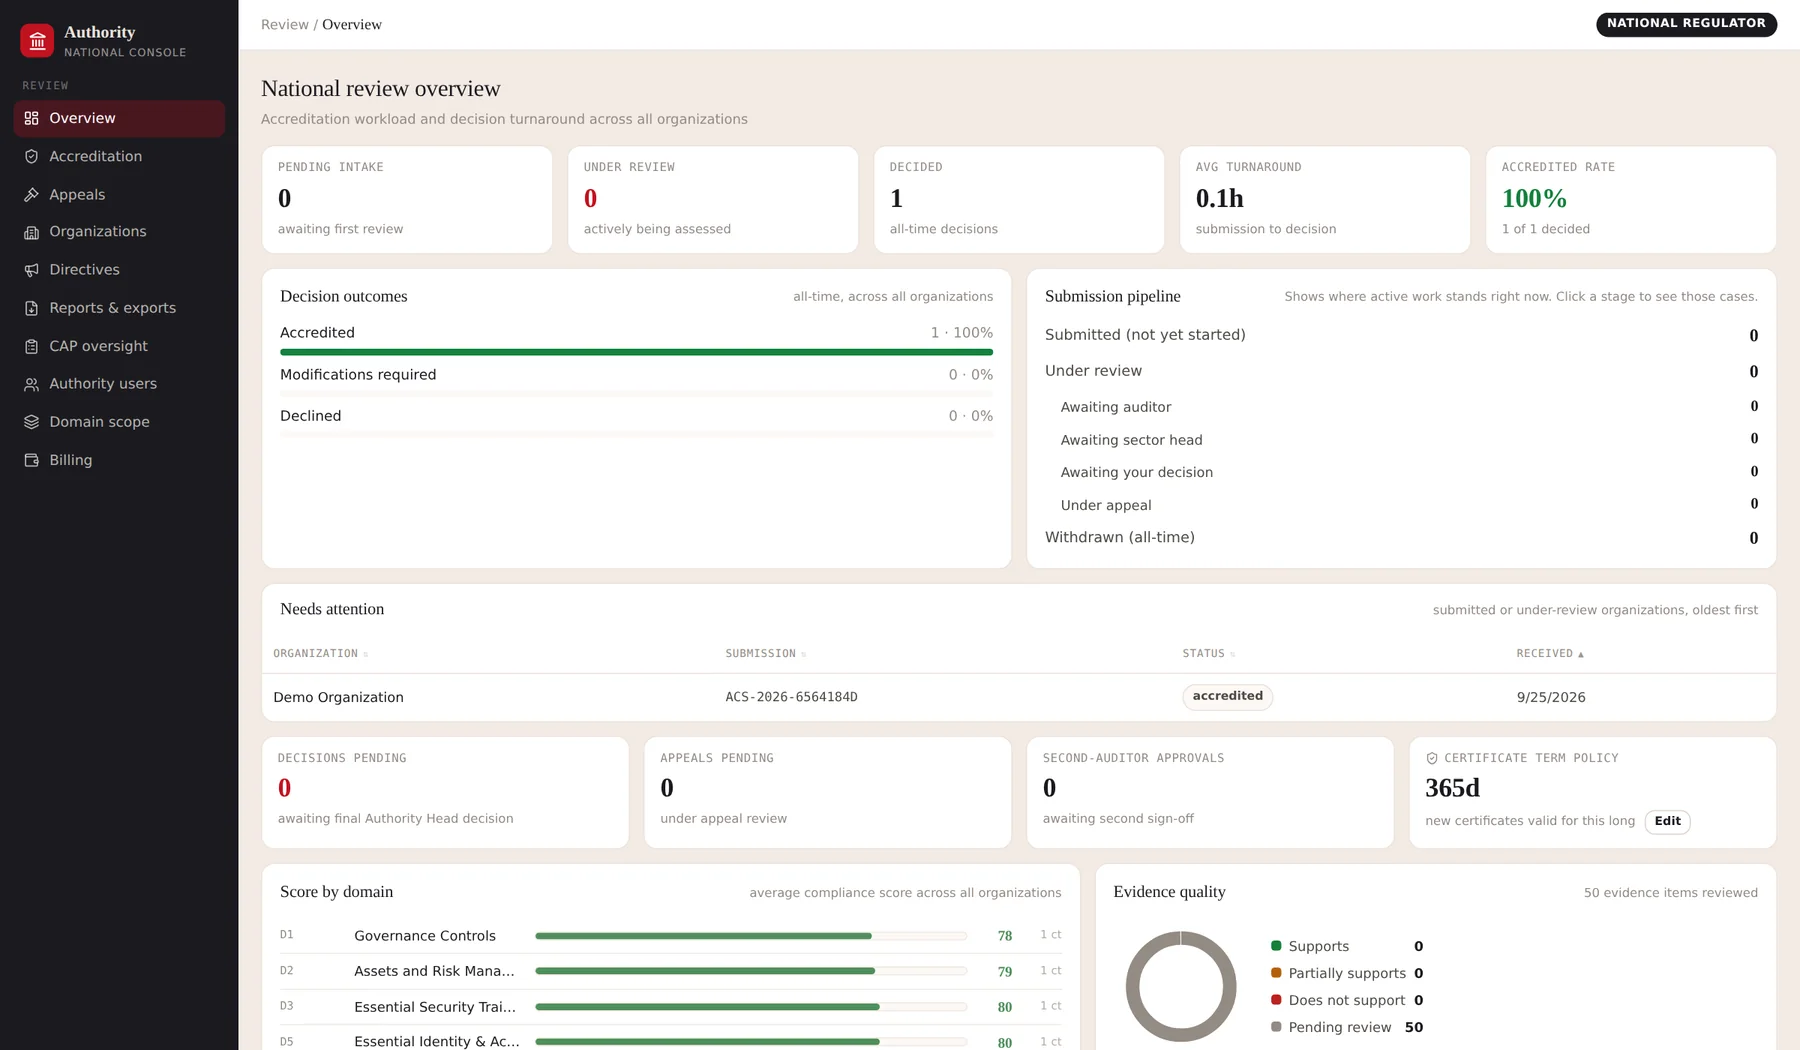Viewport: 1800px width, 1050px height.
Task: Navigate to Directives
Action: point(119,270)
